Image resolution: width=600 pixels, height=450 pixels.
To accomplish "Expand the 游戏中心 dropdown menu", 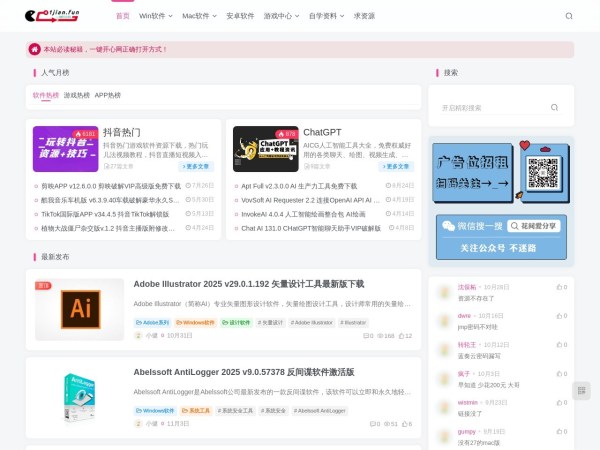I will (x=281, y=16).
